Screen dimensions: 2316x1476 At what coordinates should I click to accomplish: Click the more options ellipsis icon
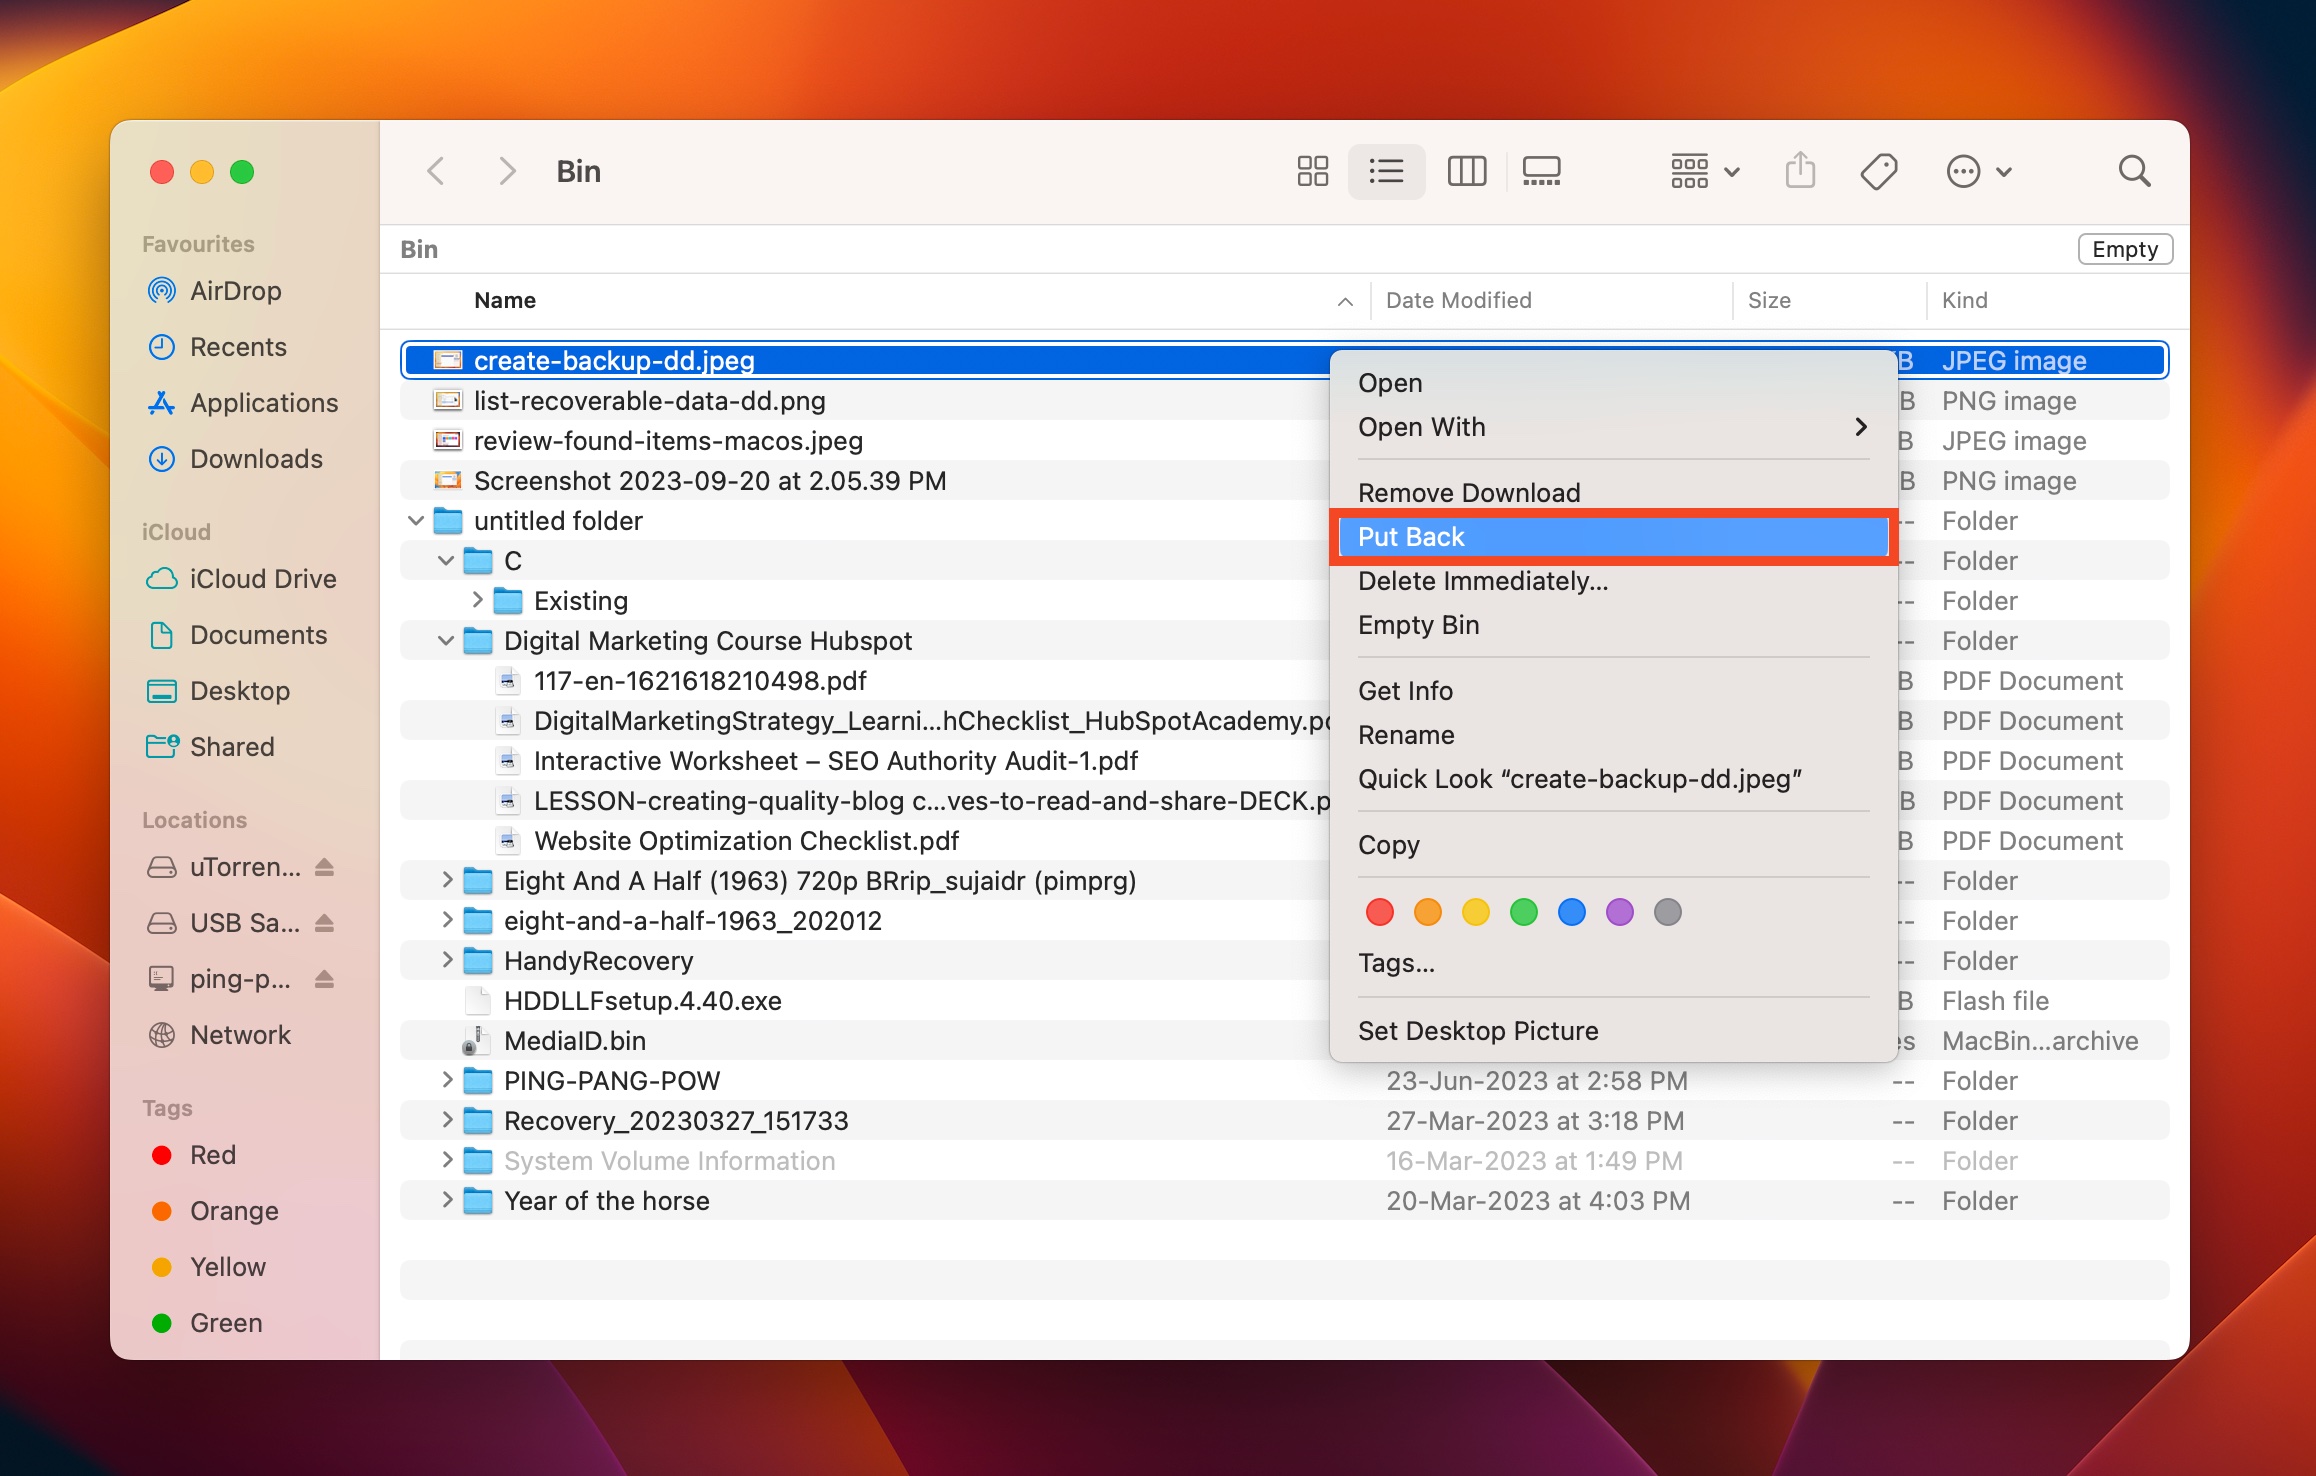(1963, 169)
